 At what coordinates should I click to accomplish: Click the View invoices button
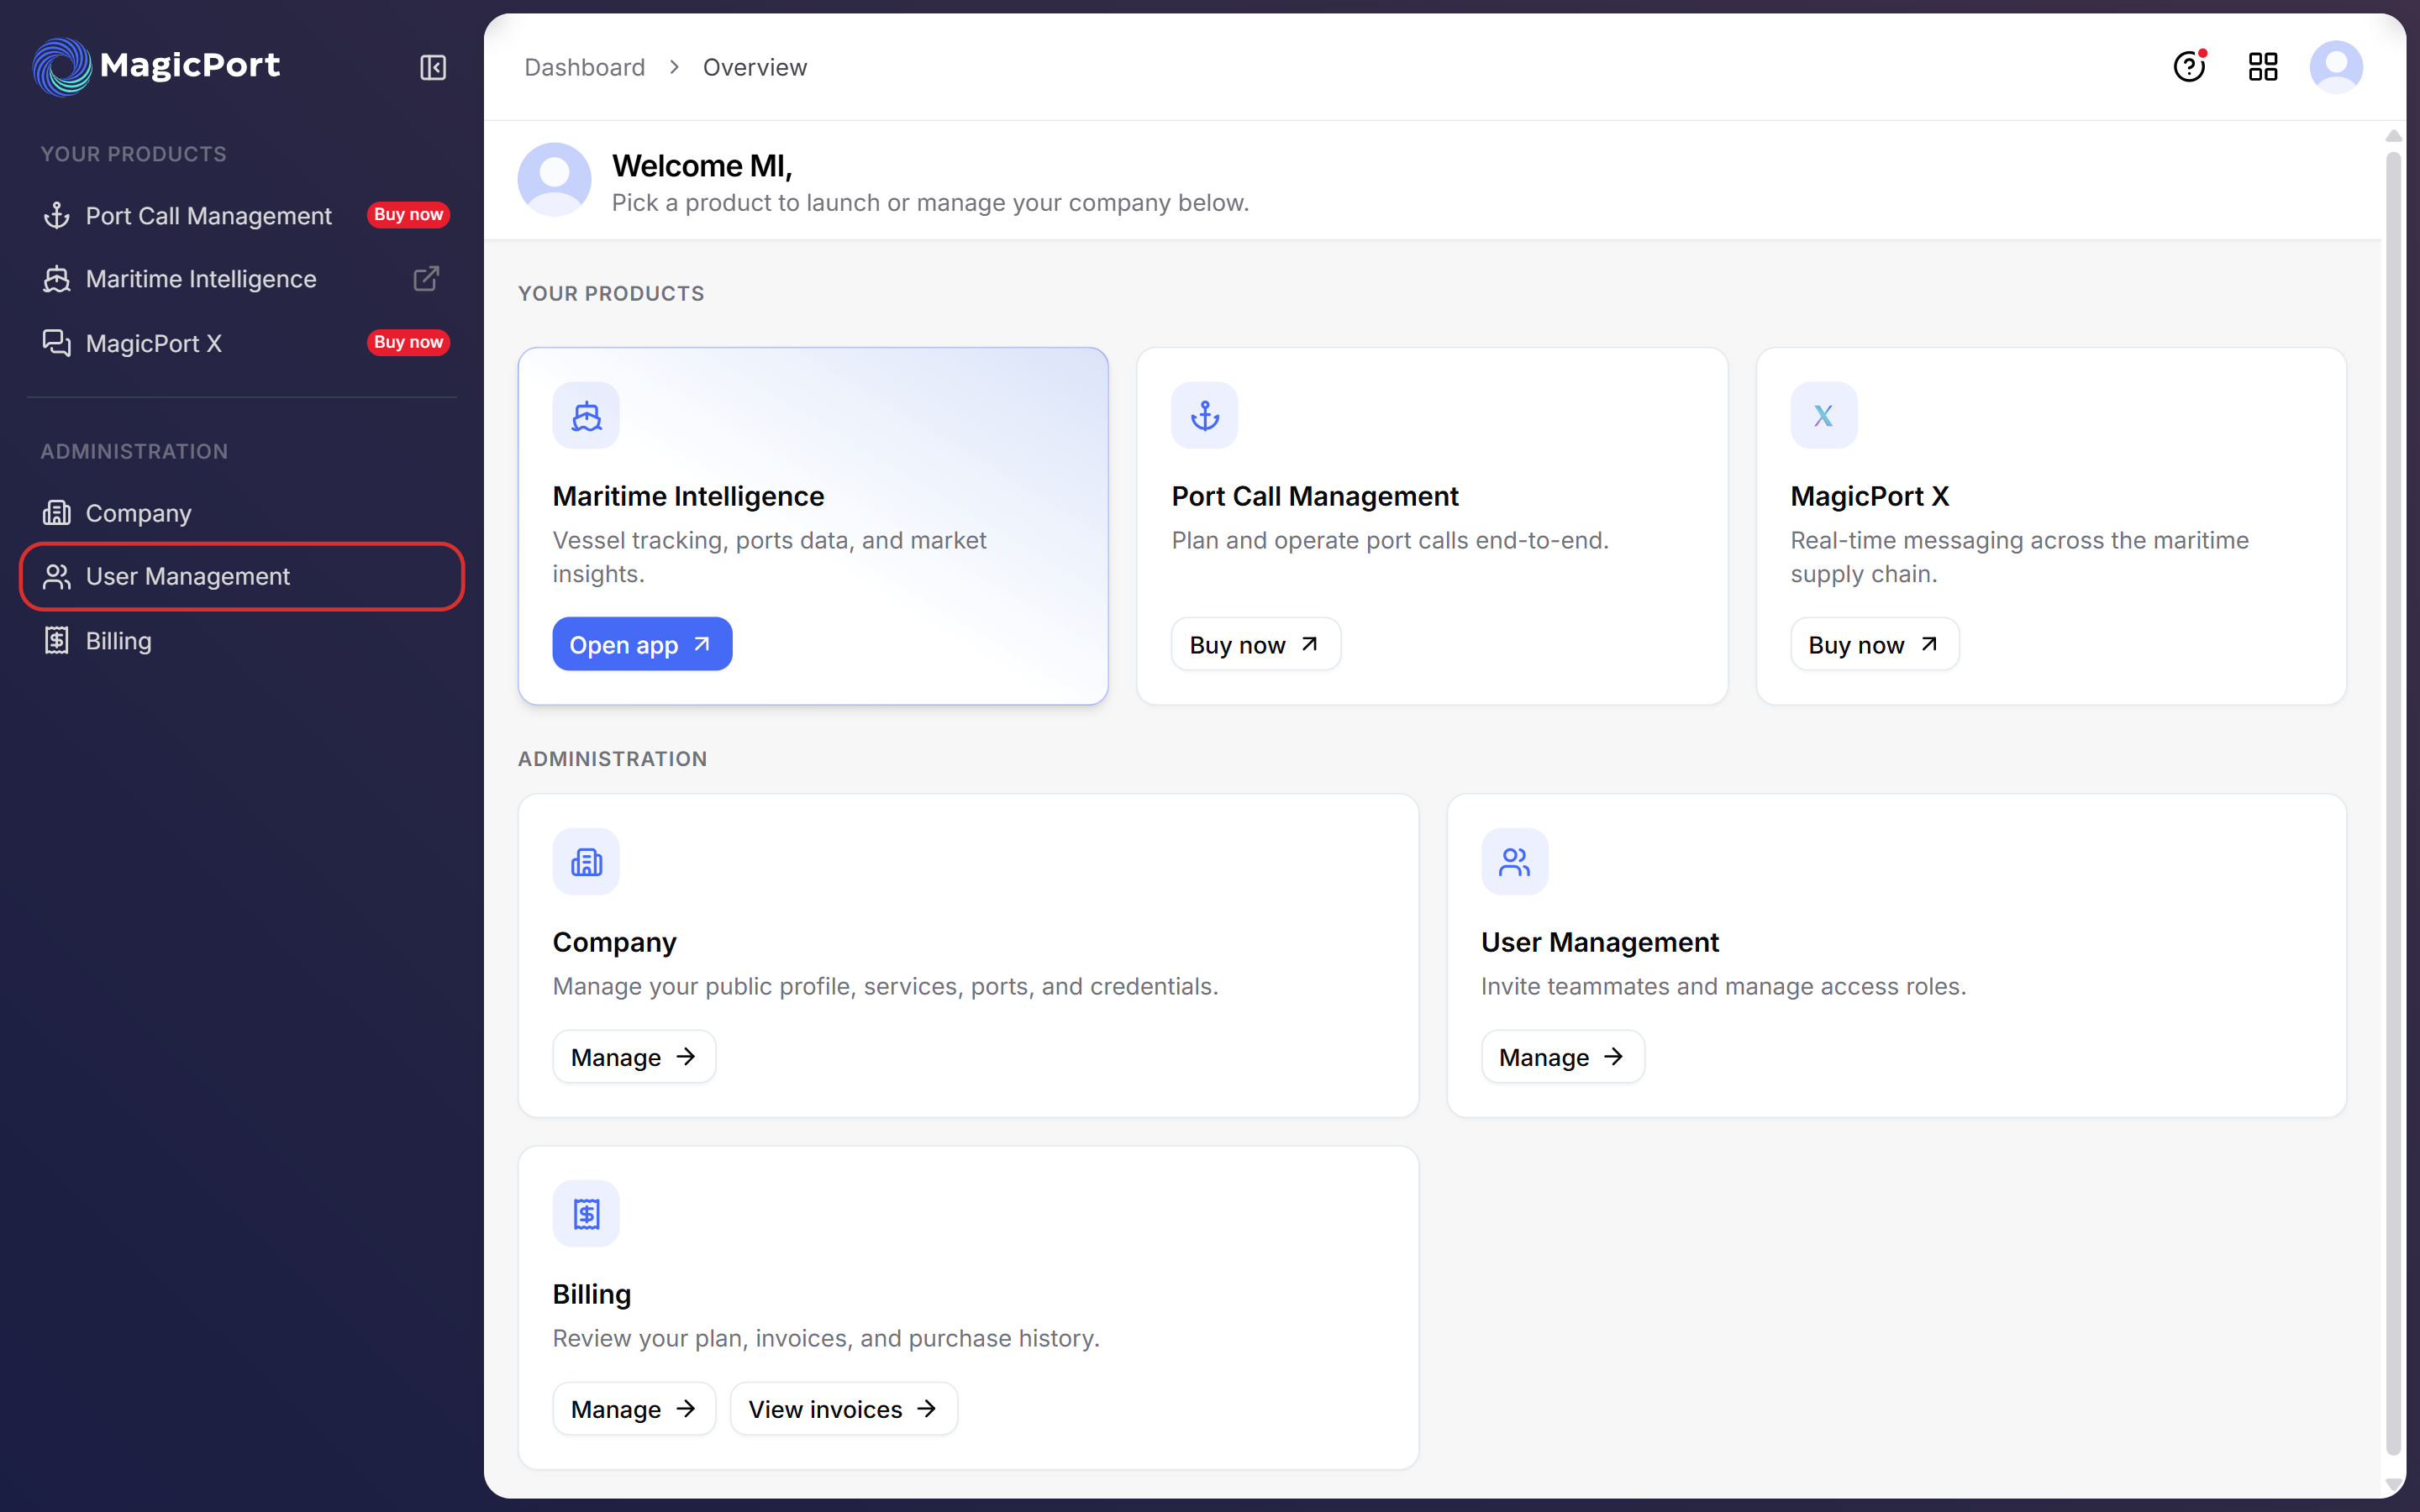843,1408
